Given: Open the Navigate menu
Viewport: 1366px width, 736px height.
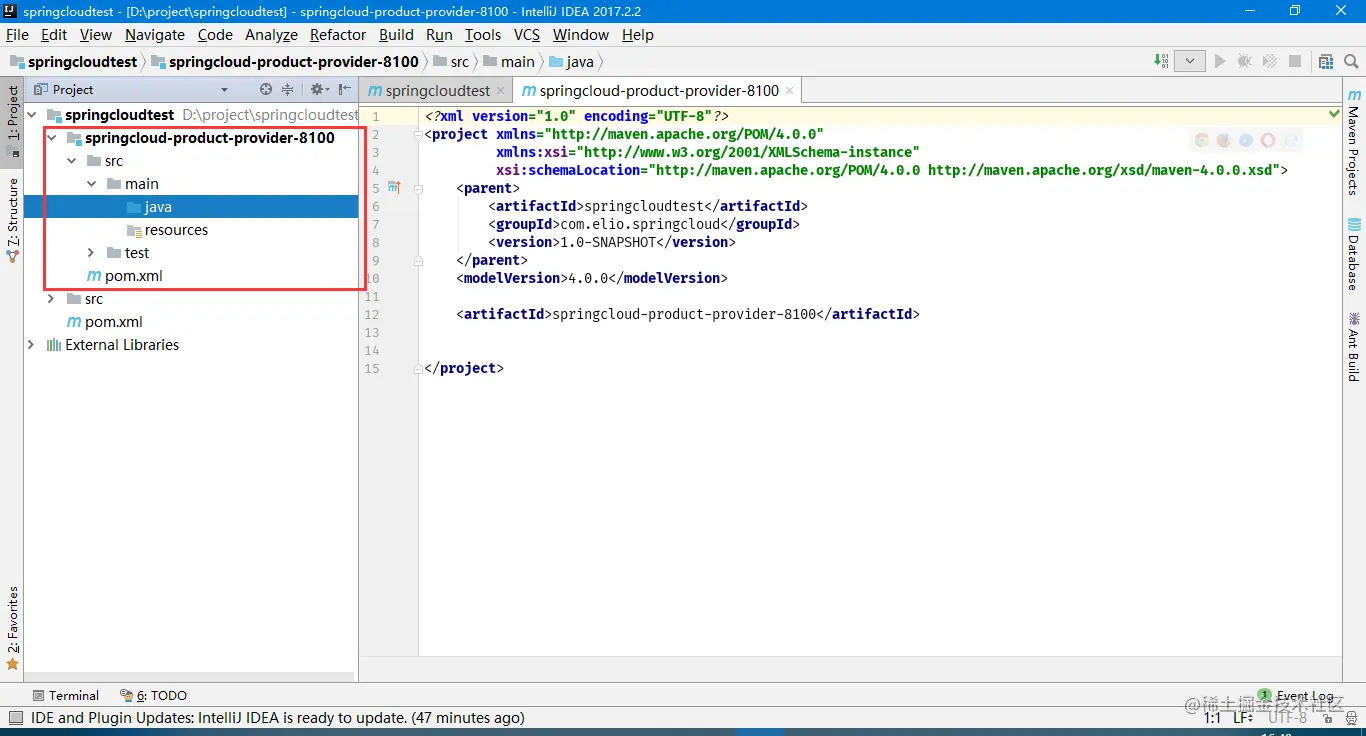Looking at the screenshot, I should (x=155, y=34).
